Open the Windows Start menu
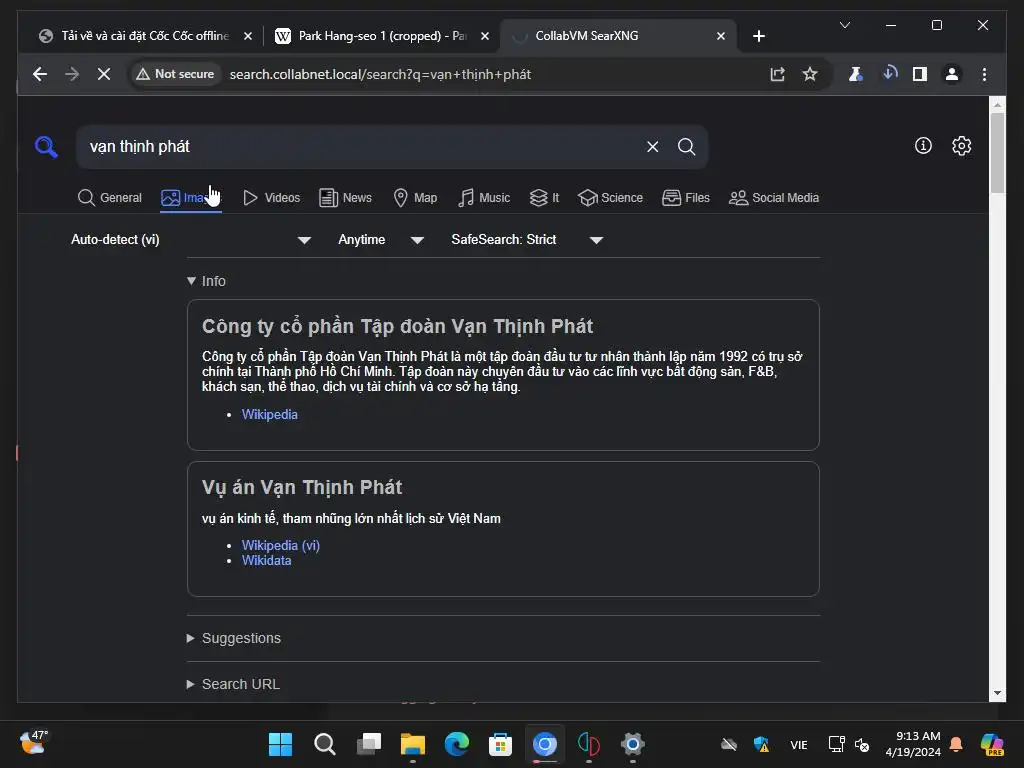 pos(281,744)
